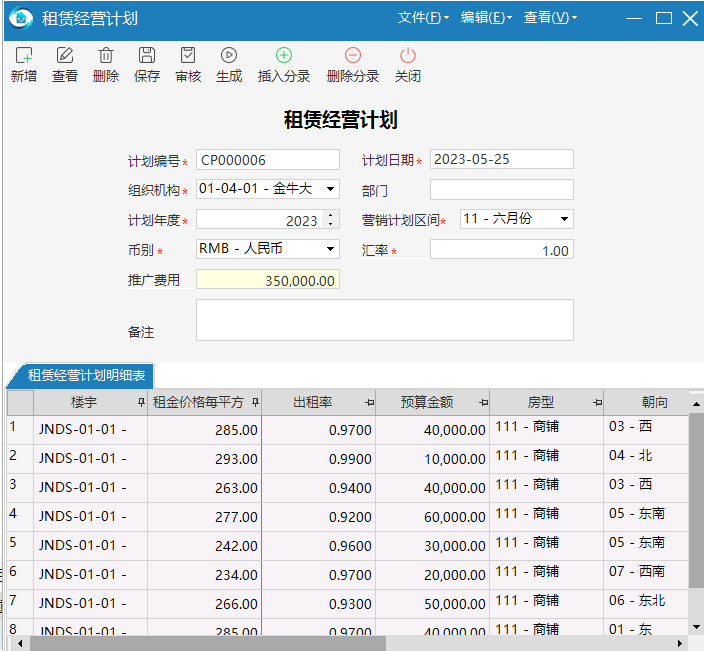The width and height of the screenshot is (704, 651).
Task: Click rent price cell 277.00
Action: tap(204, 517)
